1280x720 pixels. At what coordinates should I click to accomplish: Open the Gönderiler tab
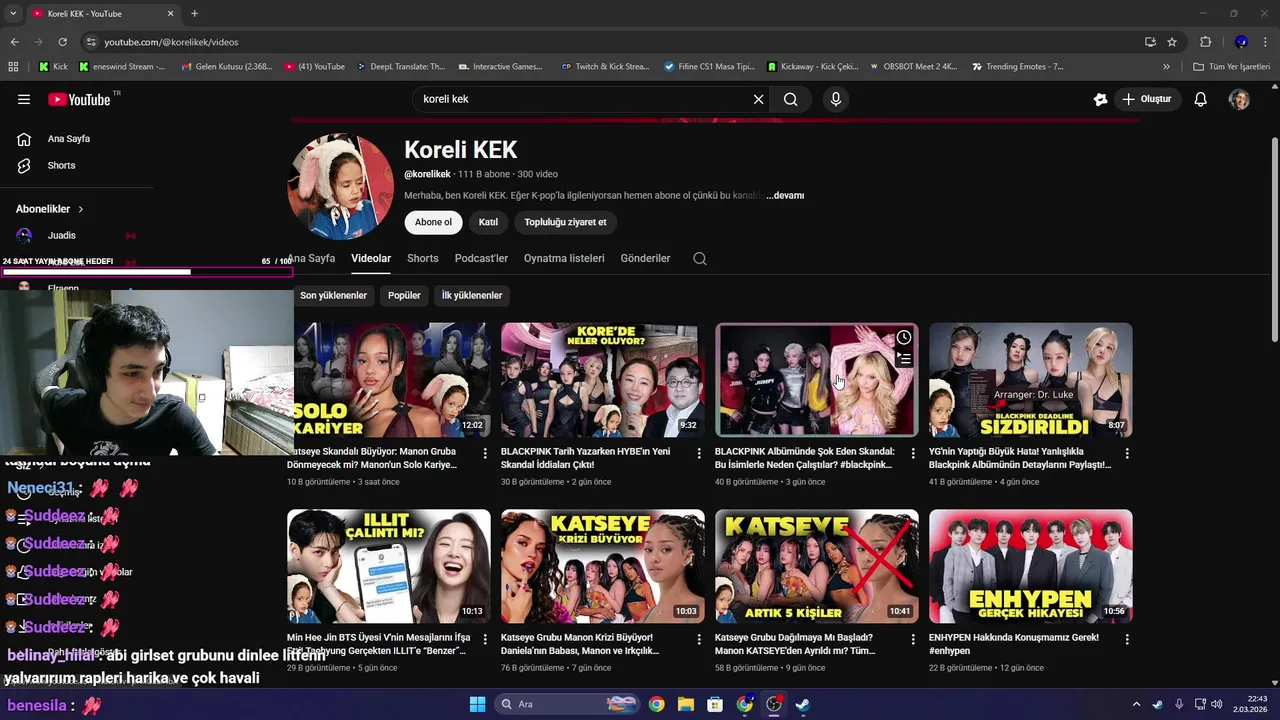click(x=645, y=258)
